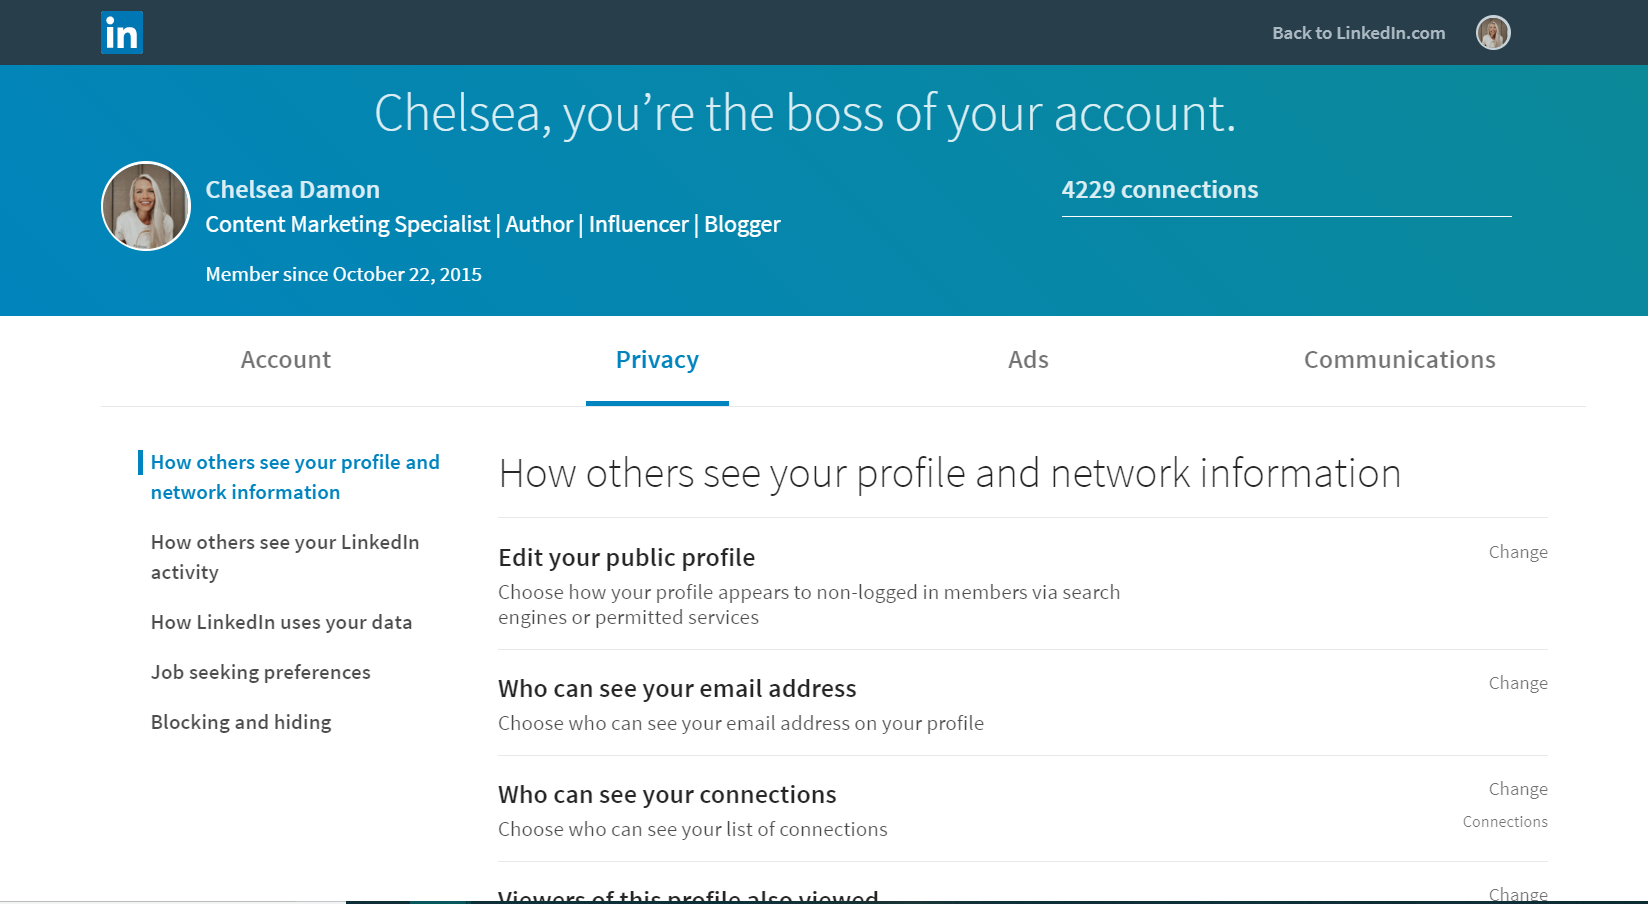This screenshot has height=904, width=1648.
Task: Click the Who can see your connections heading
Action: coord(667,795)
